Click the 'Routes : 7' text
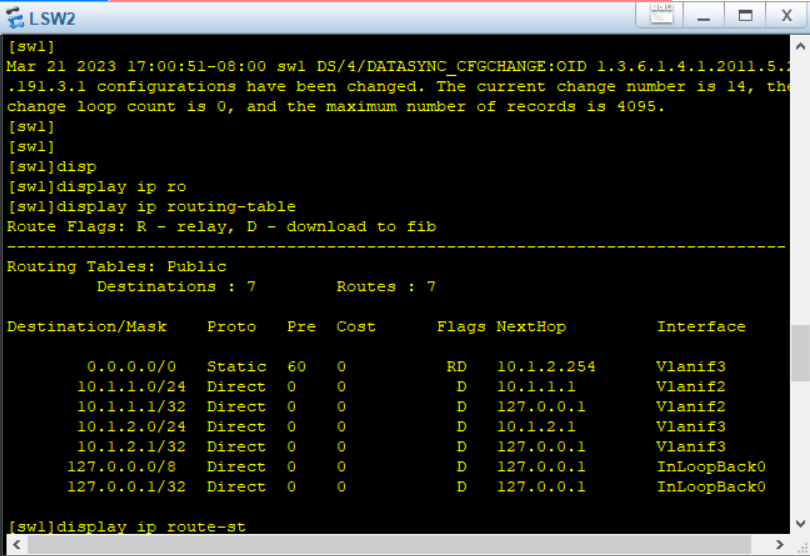The image size is (810, 556). (x=386, y=287)
